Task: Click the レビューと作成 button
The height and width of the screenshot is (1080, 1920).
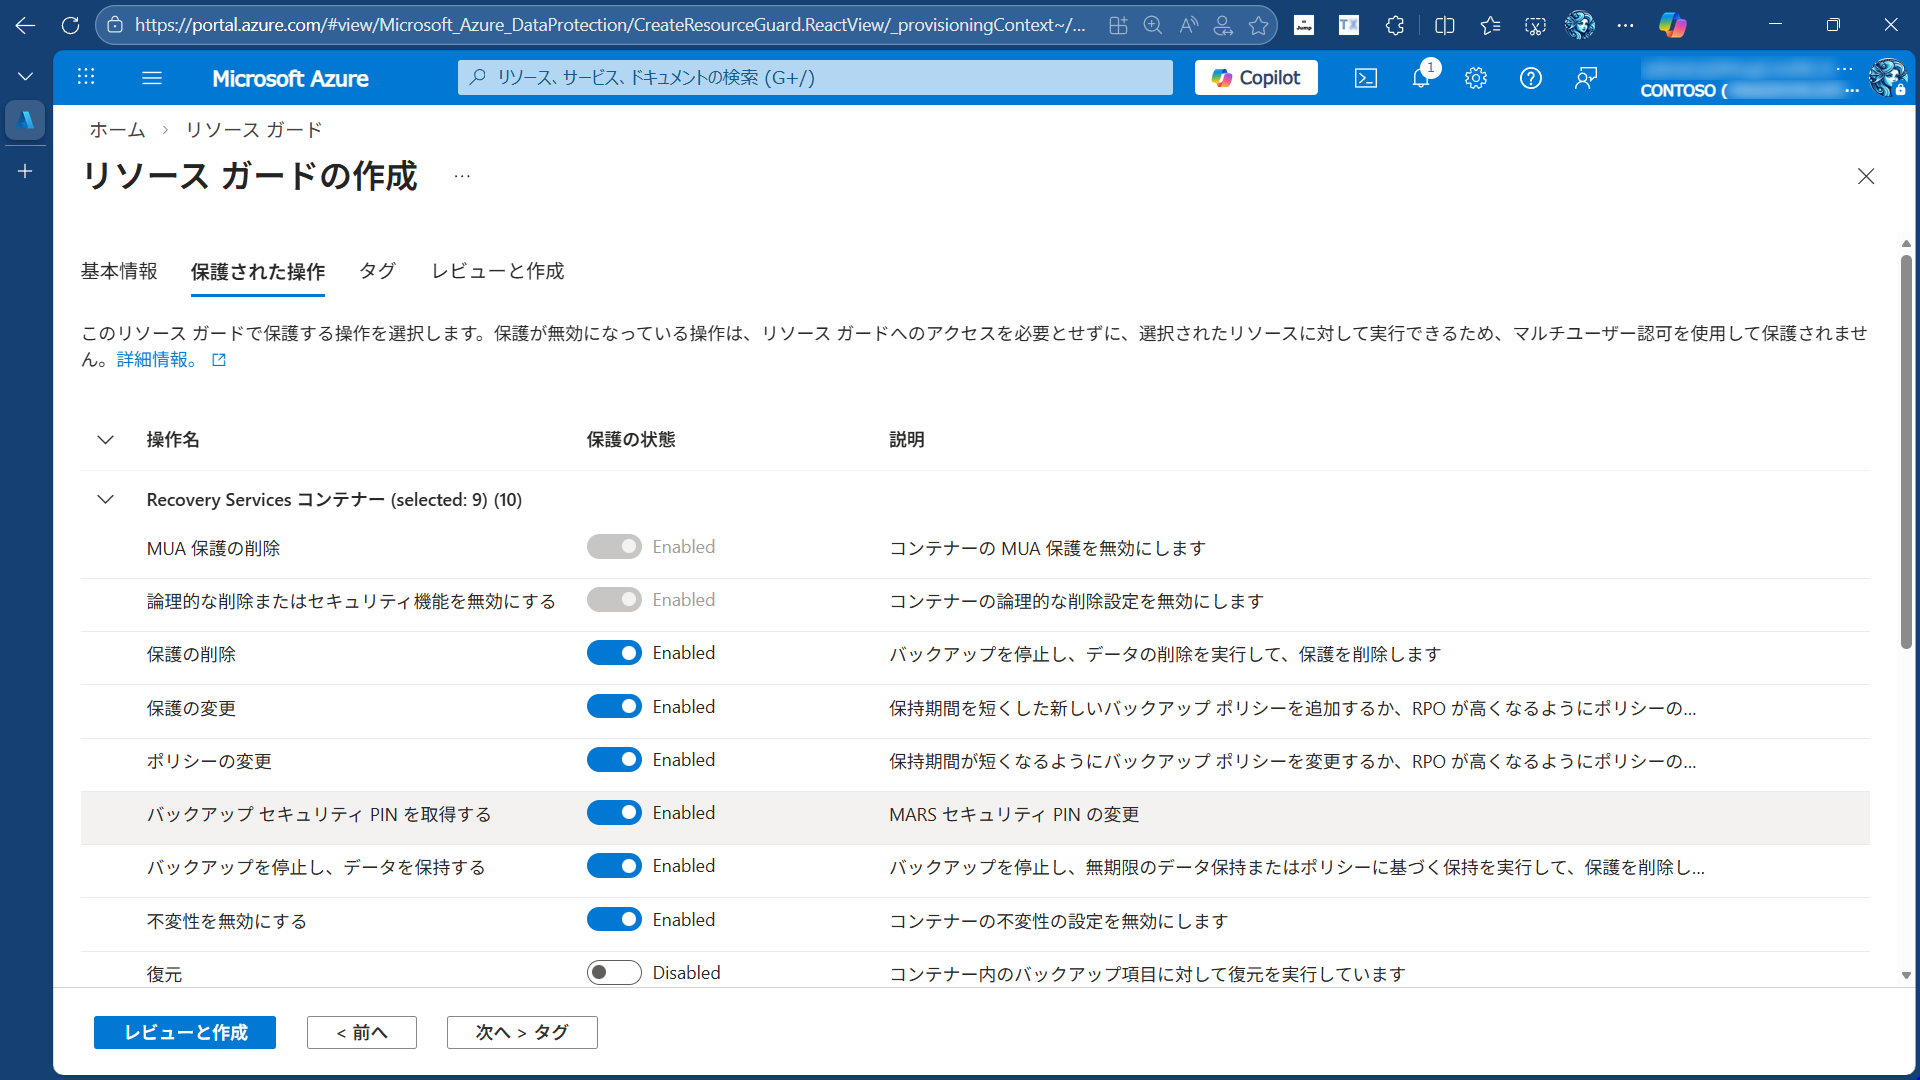Action: 184,1032
